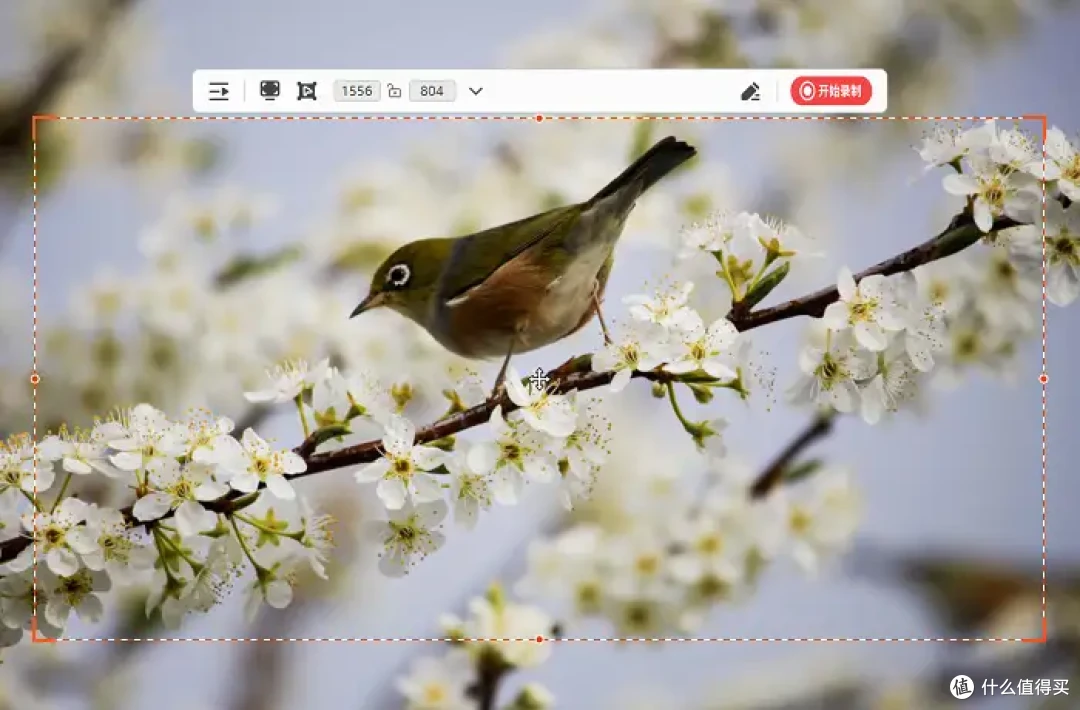The image size is (1080, 710).
Task: Select custom region recording icon
Action: tap(307, 91)
